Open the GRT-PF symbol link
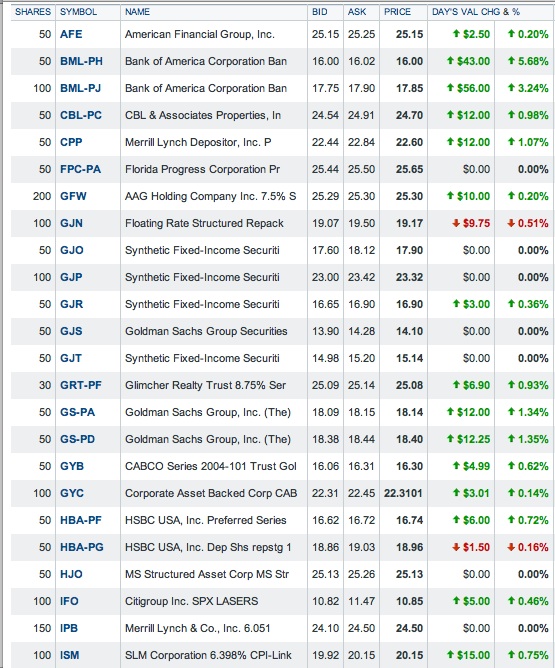 81,385
